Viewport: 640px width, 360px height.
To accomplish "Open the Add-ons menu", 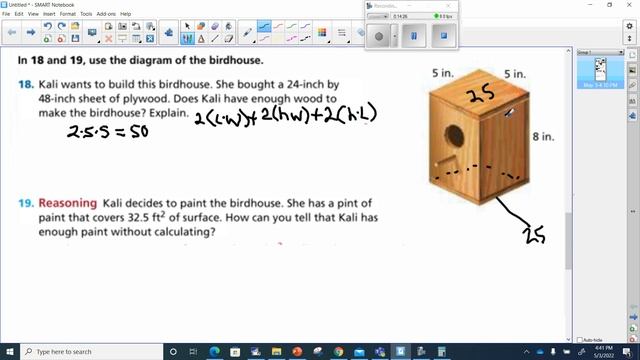I will (x=106, y=14).
